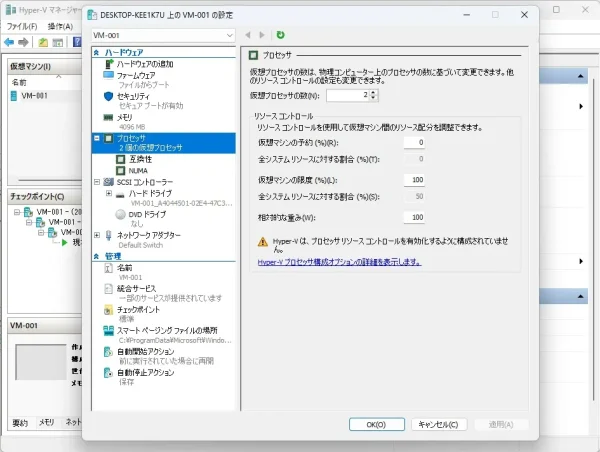600x452 pixels.
Task: Select ハードウェアの追加 in the settings tree
Action: (145, 64)
